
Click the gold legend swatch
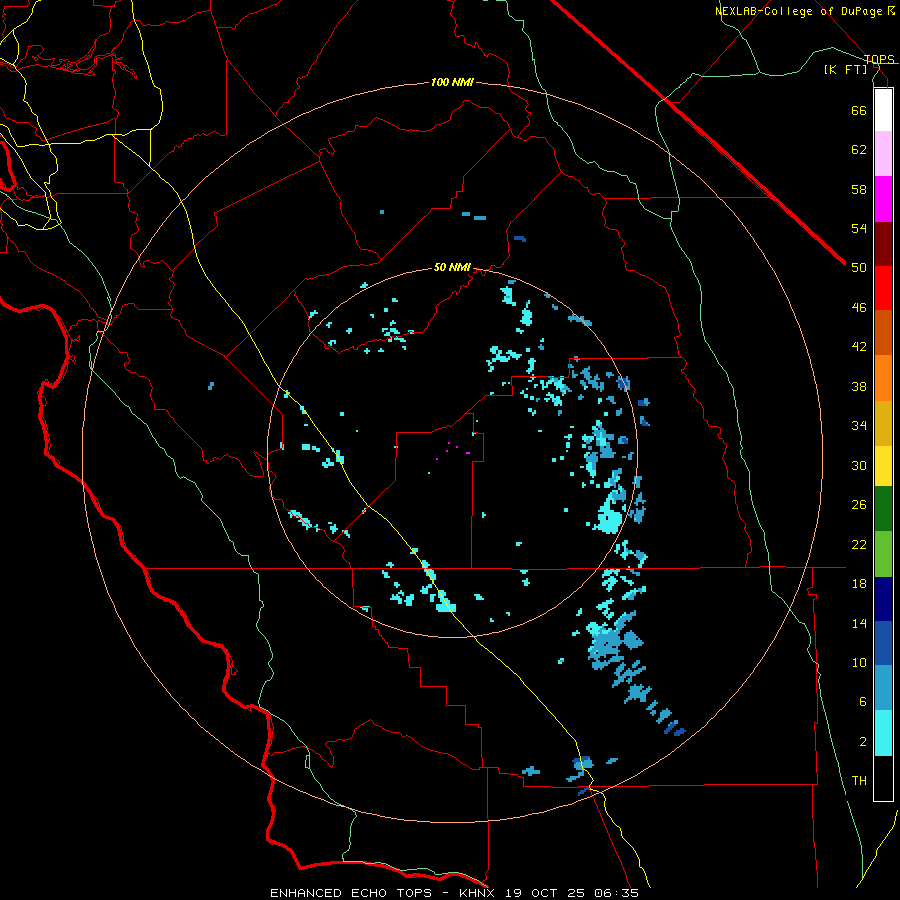pos(883,423)
